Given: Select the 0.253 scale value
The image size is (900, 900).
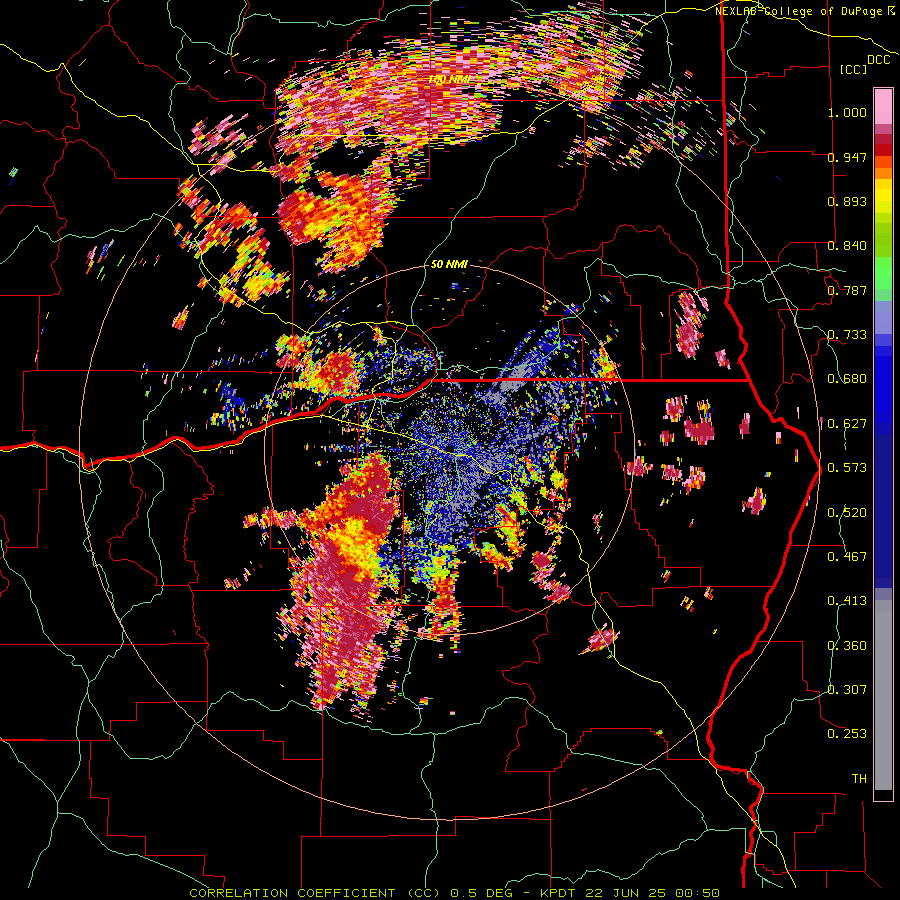Looking at the screenshot, I should coord(847,734).
